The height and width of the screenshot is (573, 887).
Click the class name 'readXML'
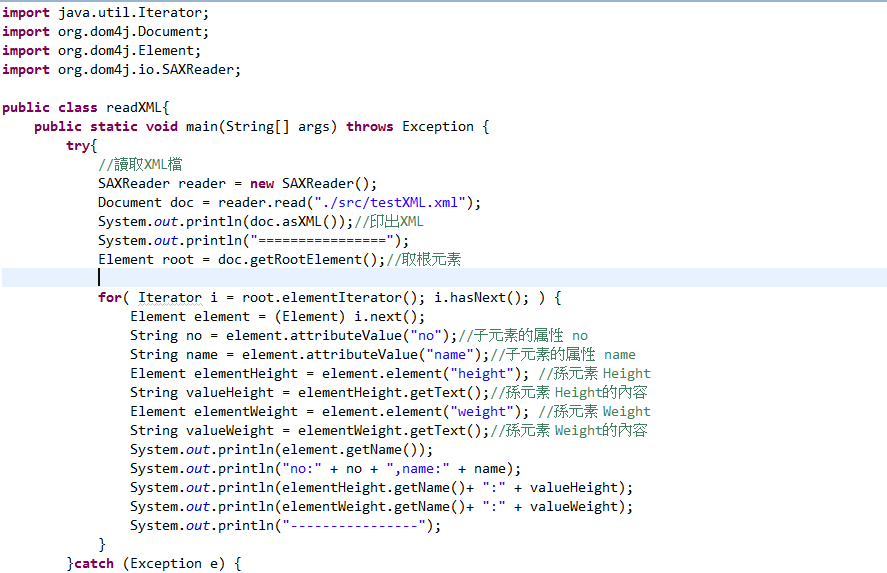tap(134, 107)
